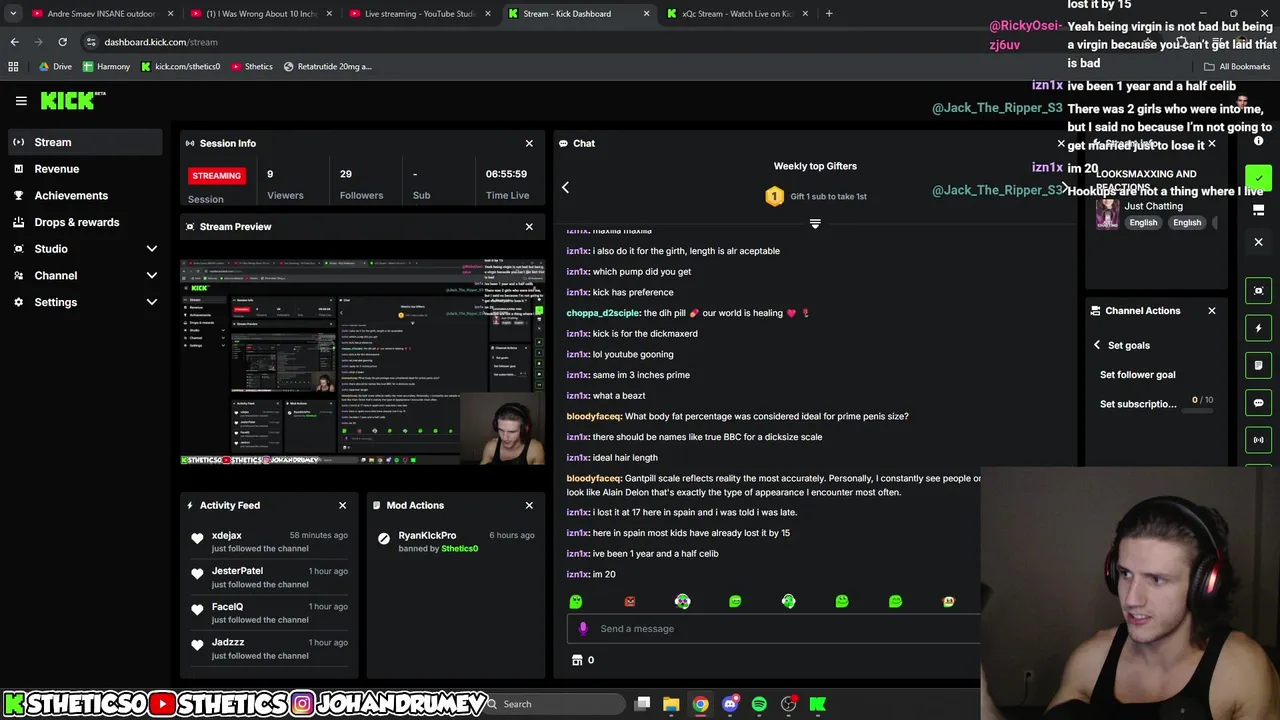1280x720 pixels.
Task: Reload the page
Action: click(x=62, y=42)
